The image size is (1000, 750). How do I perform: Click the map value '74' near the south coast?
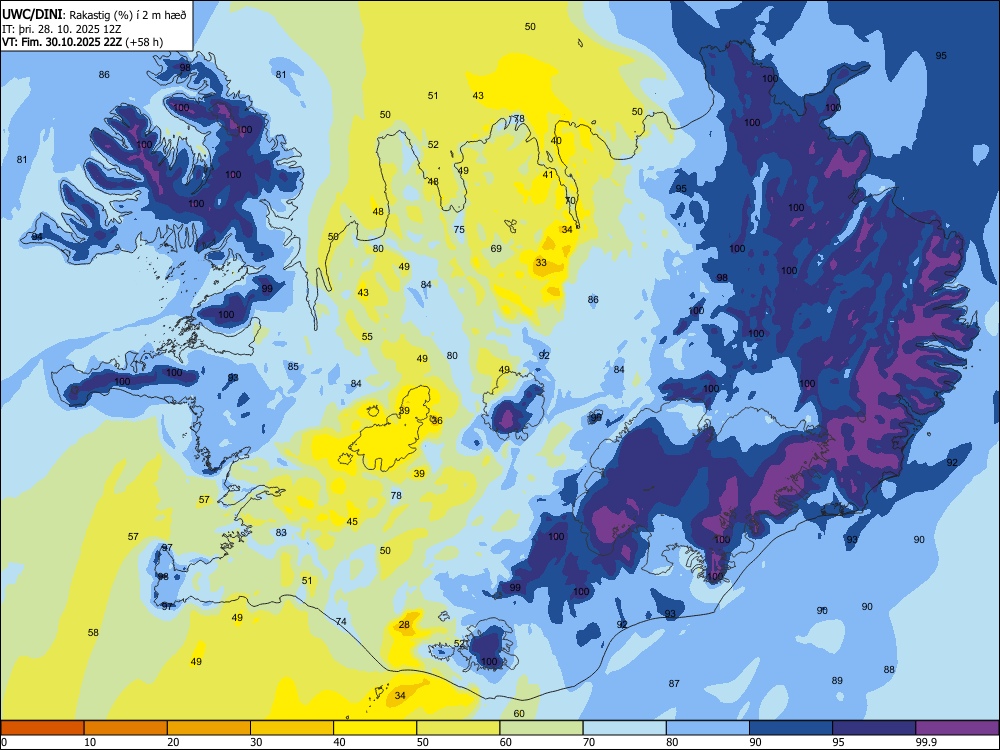point(341,621)
